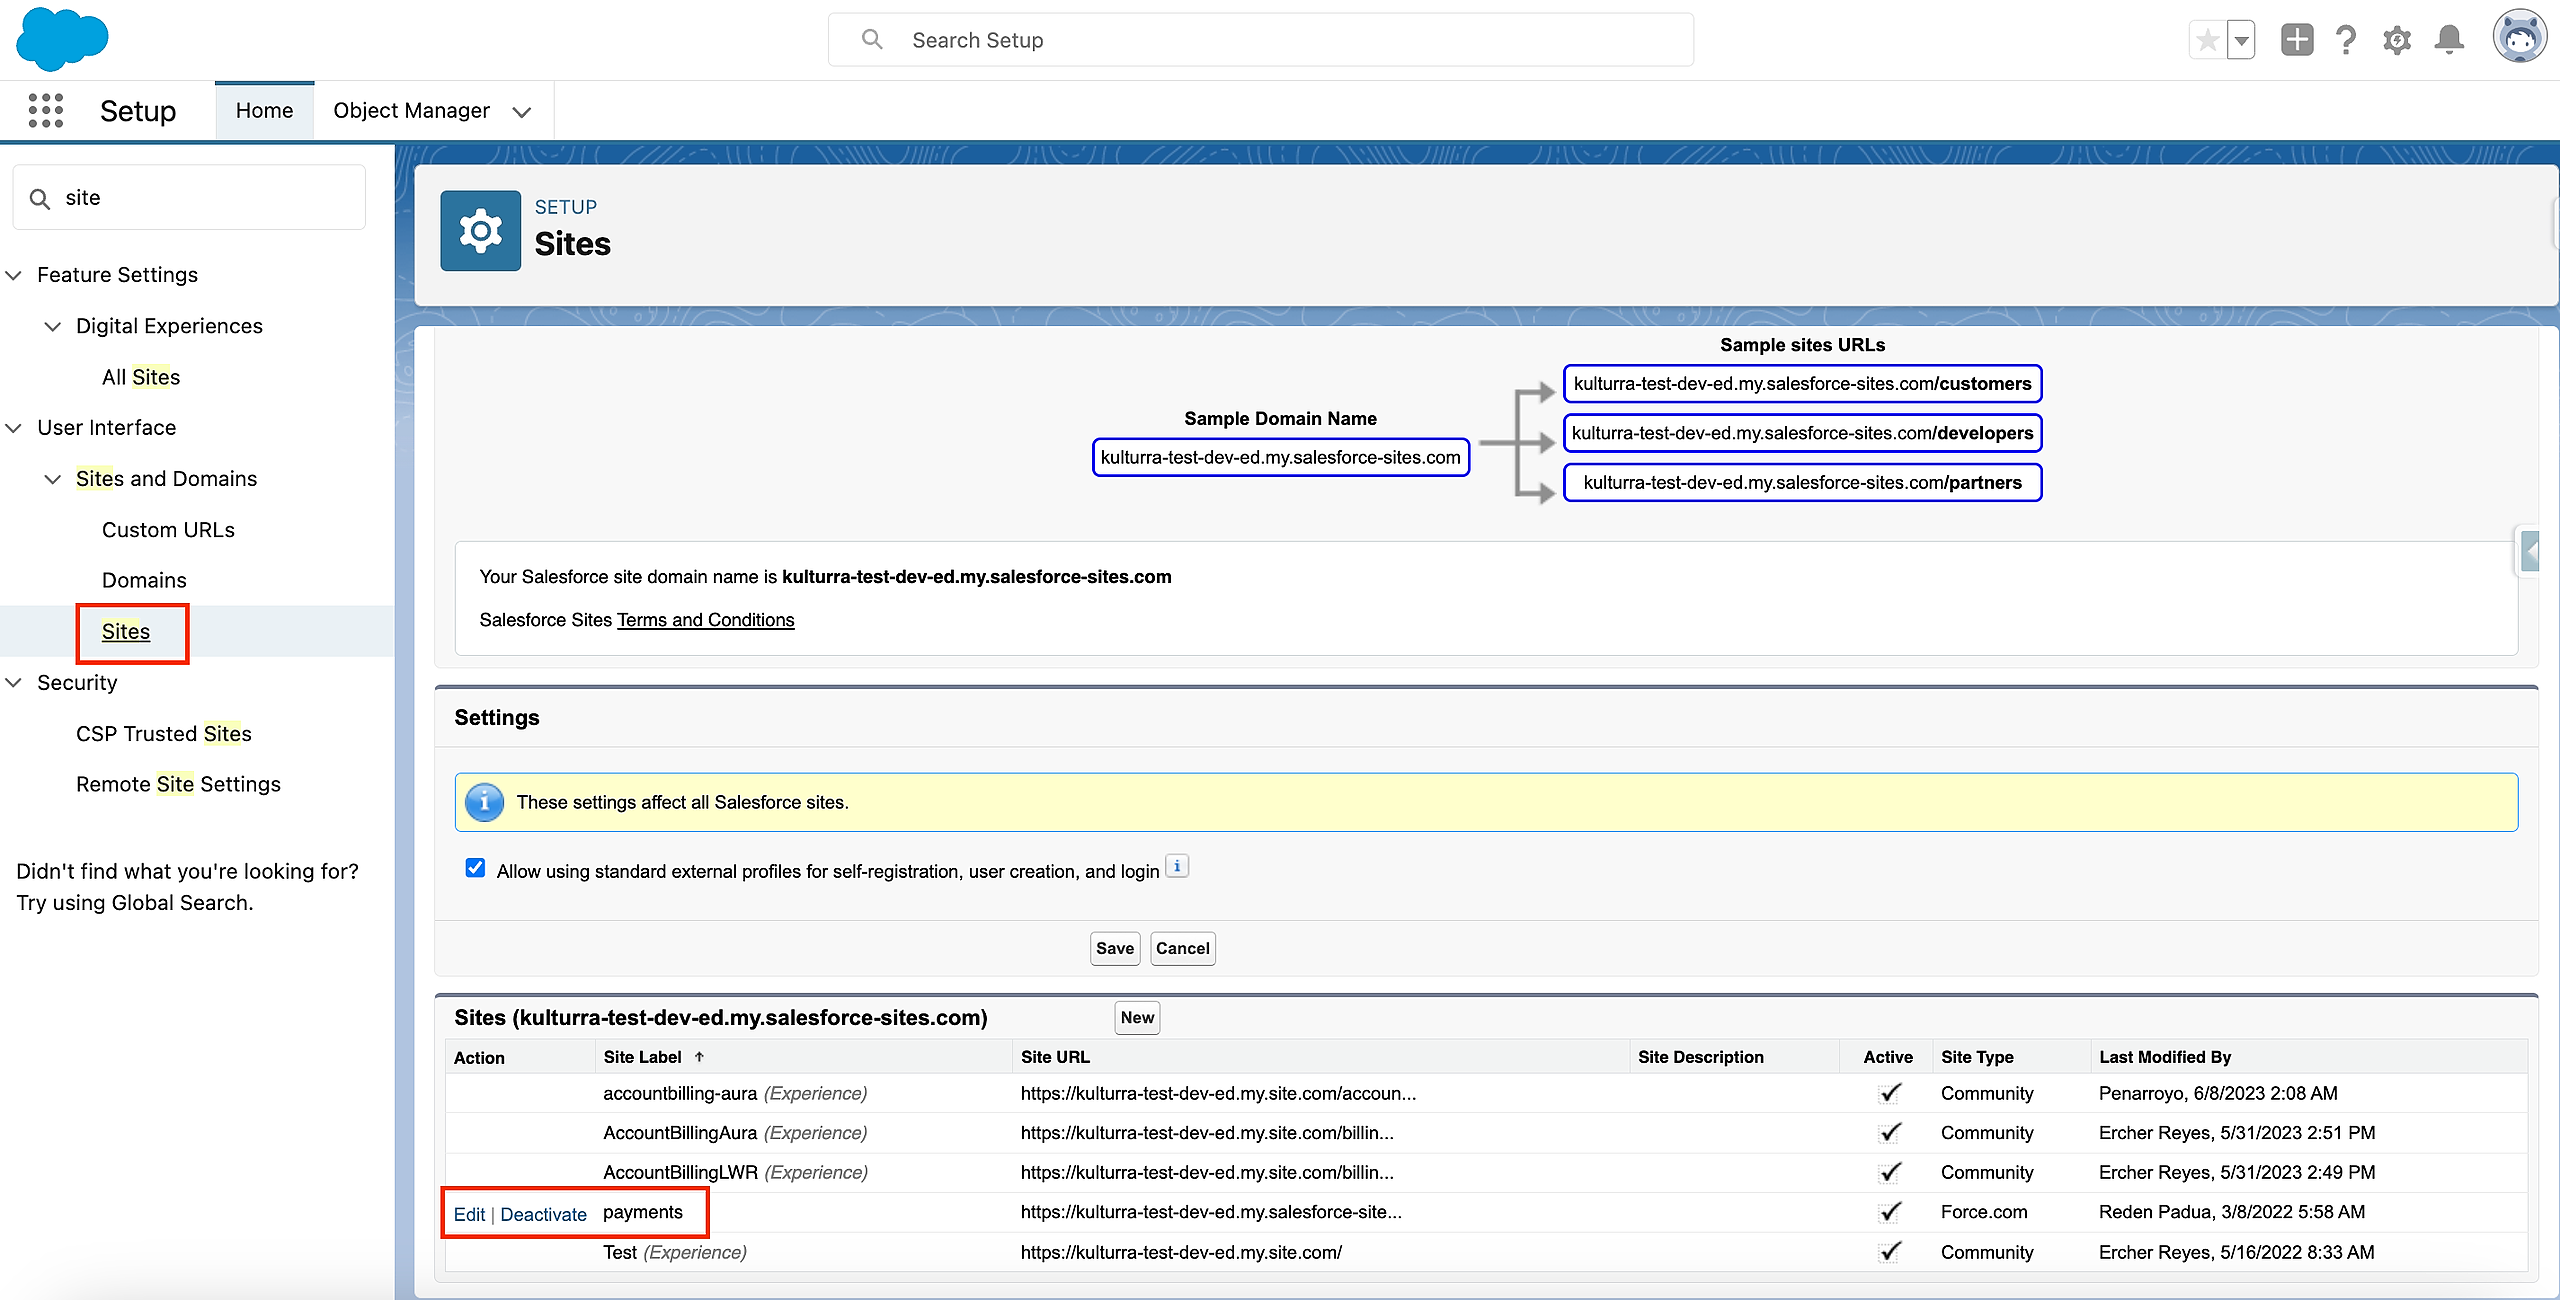
Task: Switch to the Home tab
Action: coord(264,111)
